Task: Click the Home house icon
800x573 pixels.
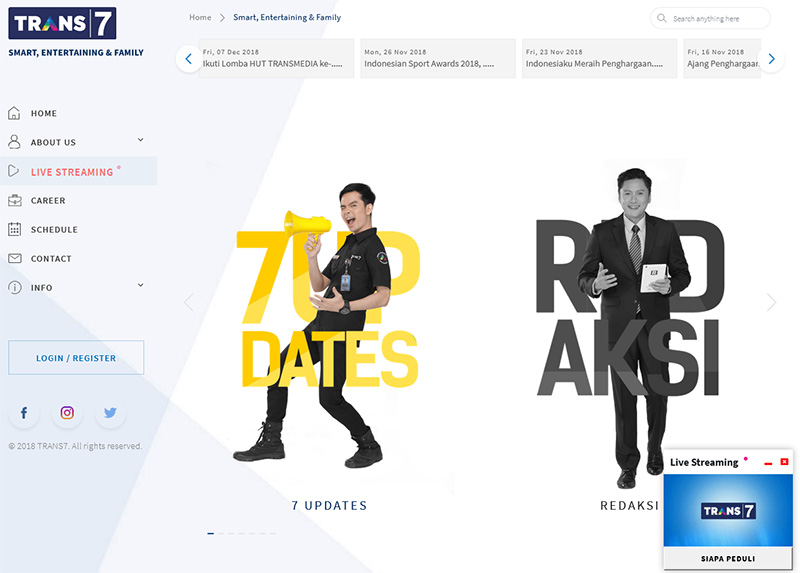Action: (14, 113)
